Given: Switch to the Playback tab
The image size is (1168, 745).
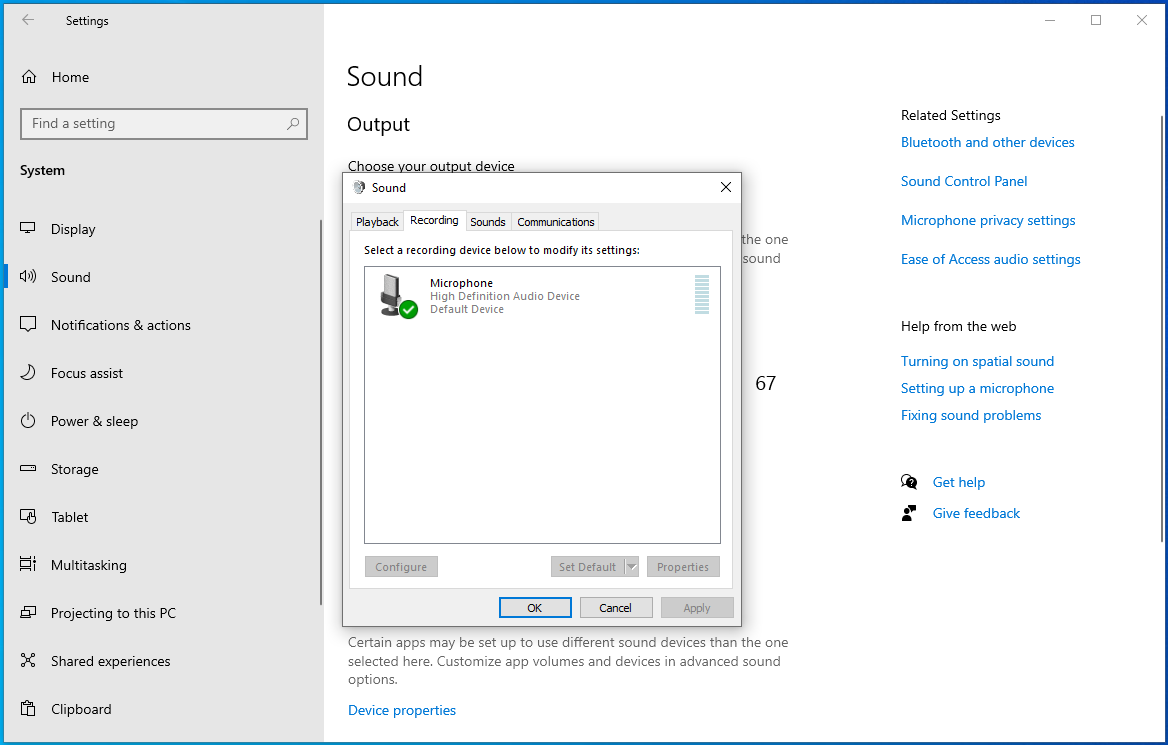Looking at the screenshot, I should pyautogui.click(x=377, y=222).
